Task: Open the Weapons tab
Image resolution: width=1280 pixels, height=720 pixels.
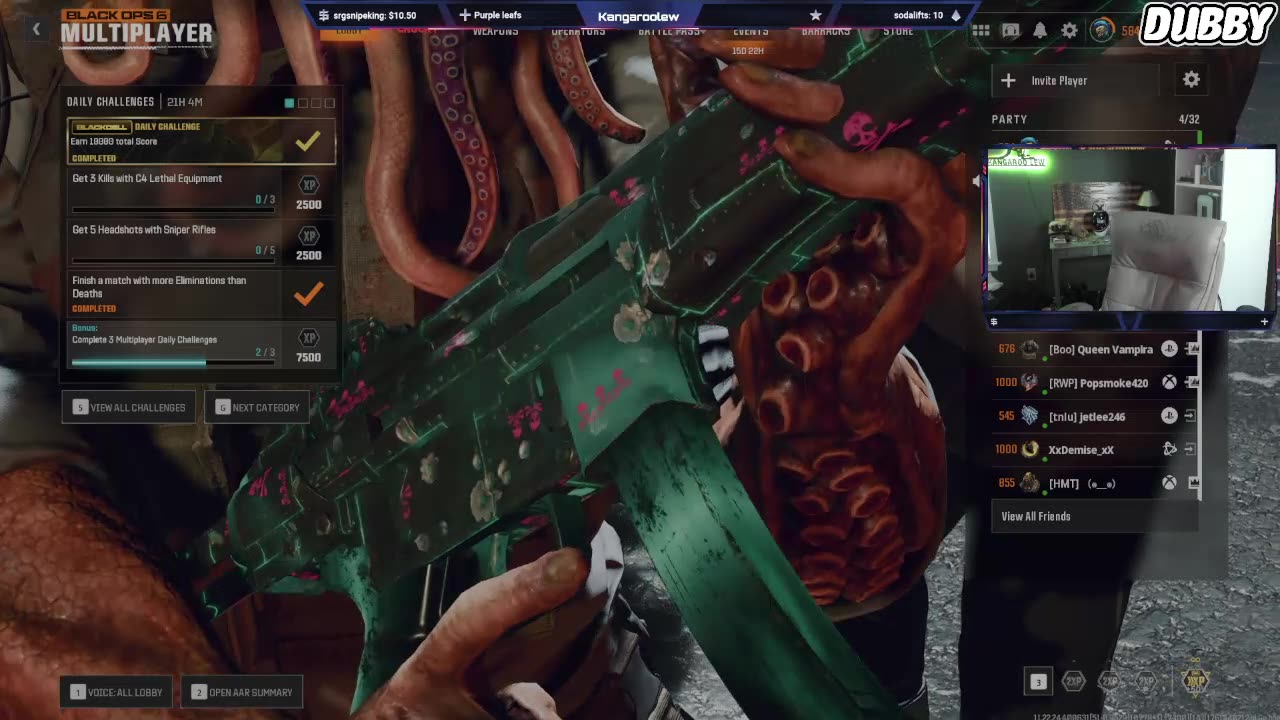Action: tap(495, 31)
